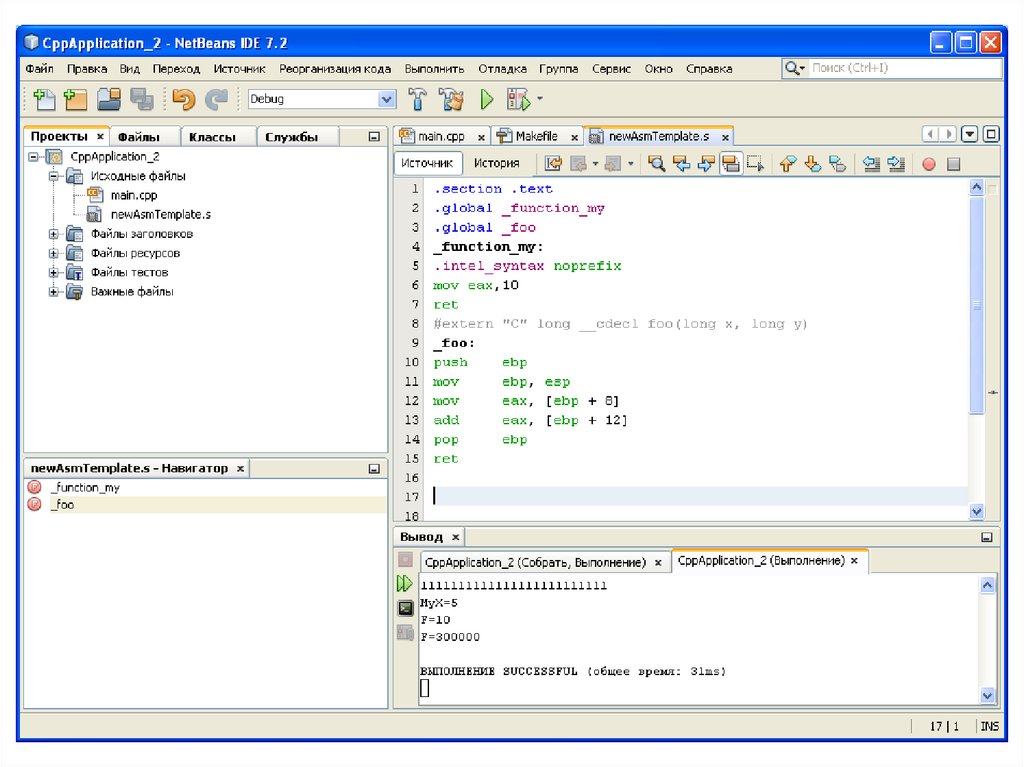Switch to the Службы panel tab

pos(291,137)
